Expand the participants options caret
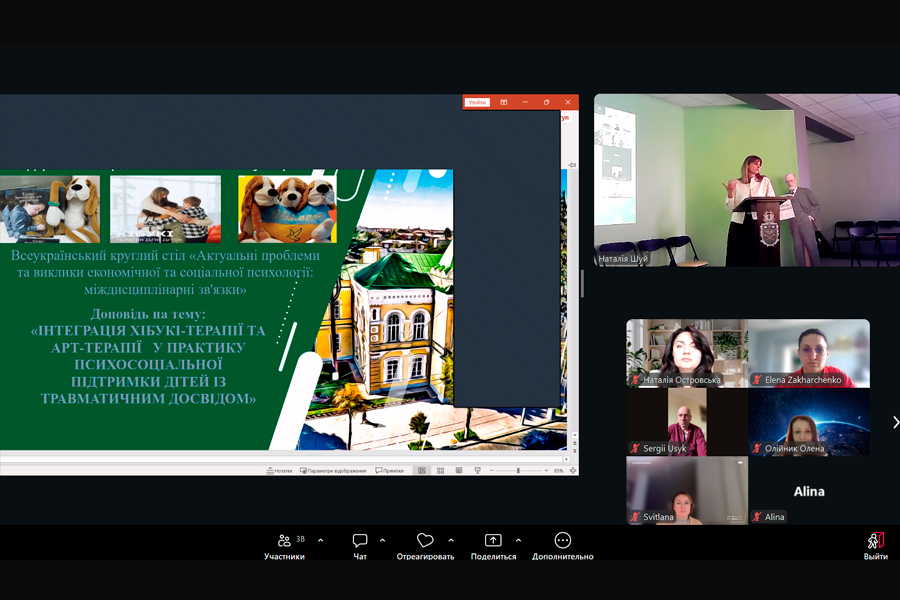The height and width of the screenshot is (600, 900). [320, 540]
